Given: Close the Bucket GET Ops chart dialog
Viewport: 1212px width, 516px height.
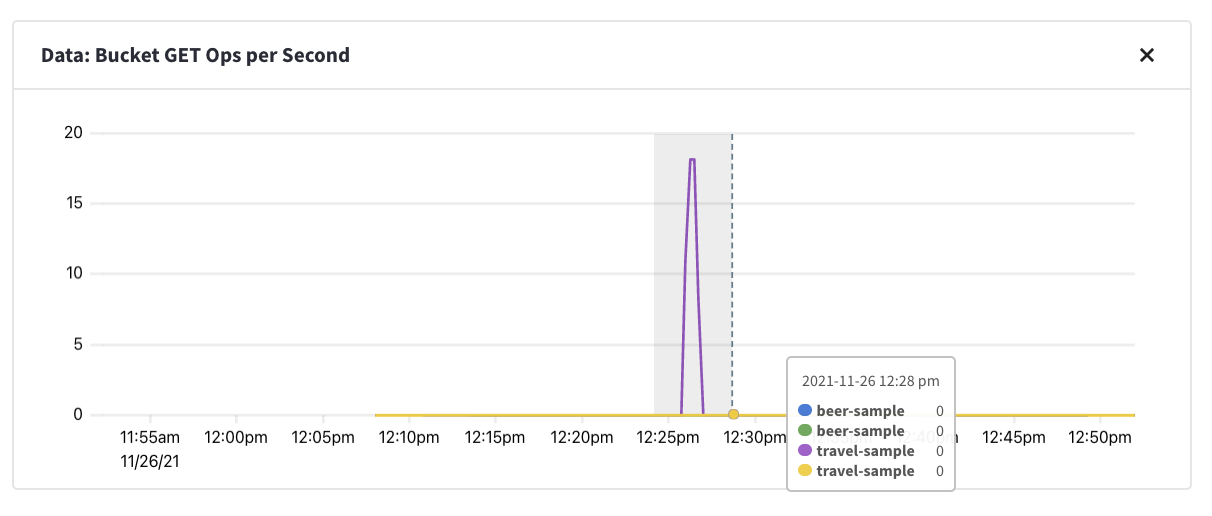Looking at the screenshot, I should tap(1147, 56).
